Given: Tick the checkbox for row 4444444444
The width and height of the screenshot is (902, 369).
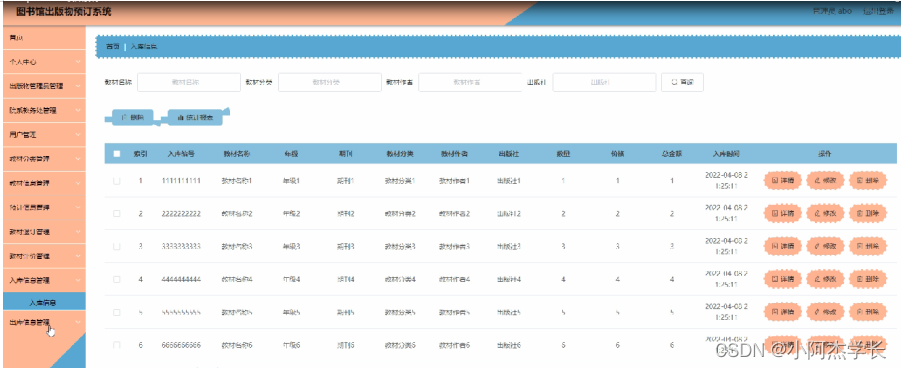Looking at the screenshot, I should pos(117,279).
